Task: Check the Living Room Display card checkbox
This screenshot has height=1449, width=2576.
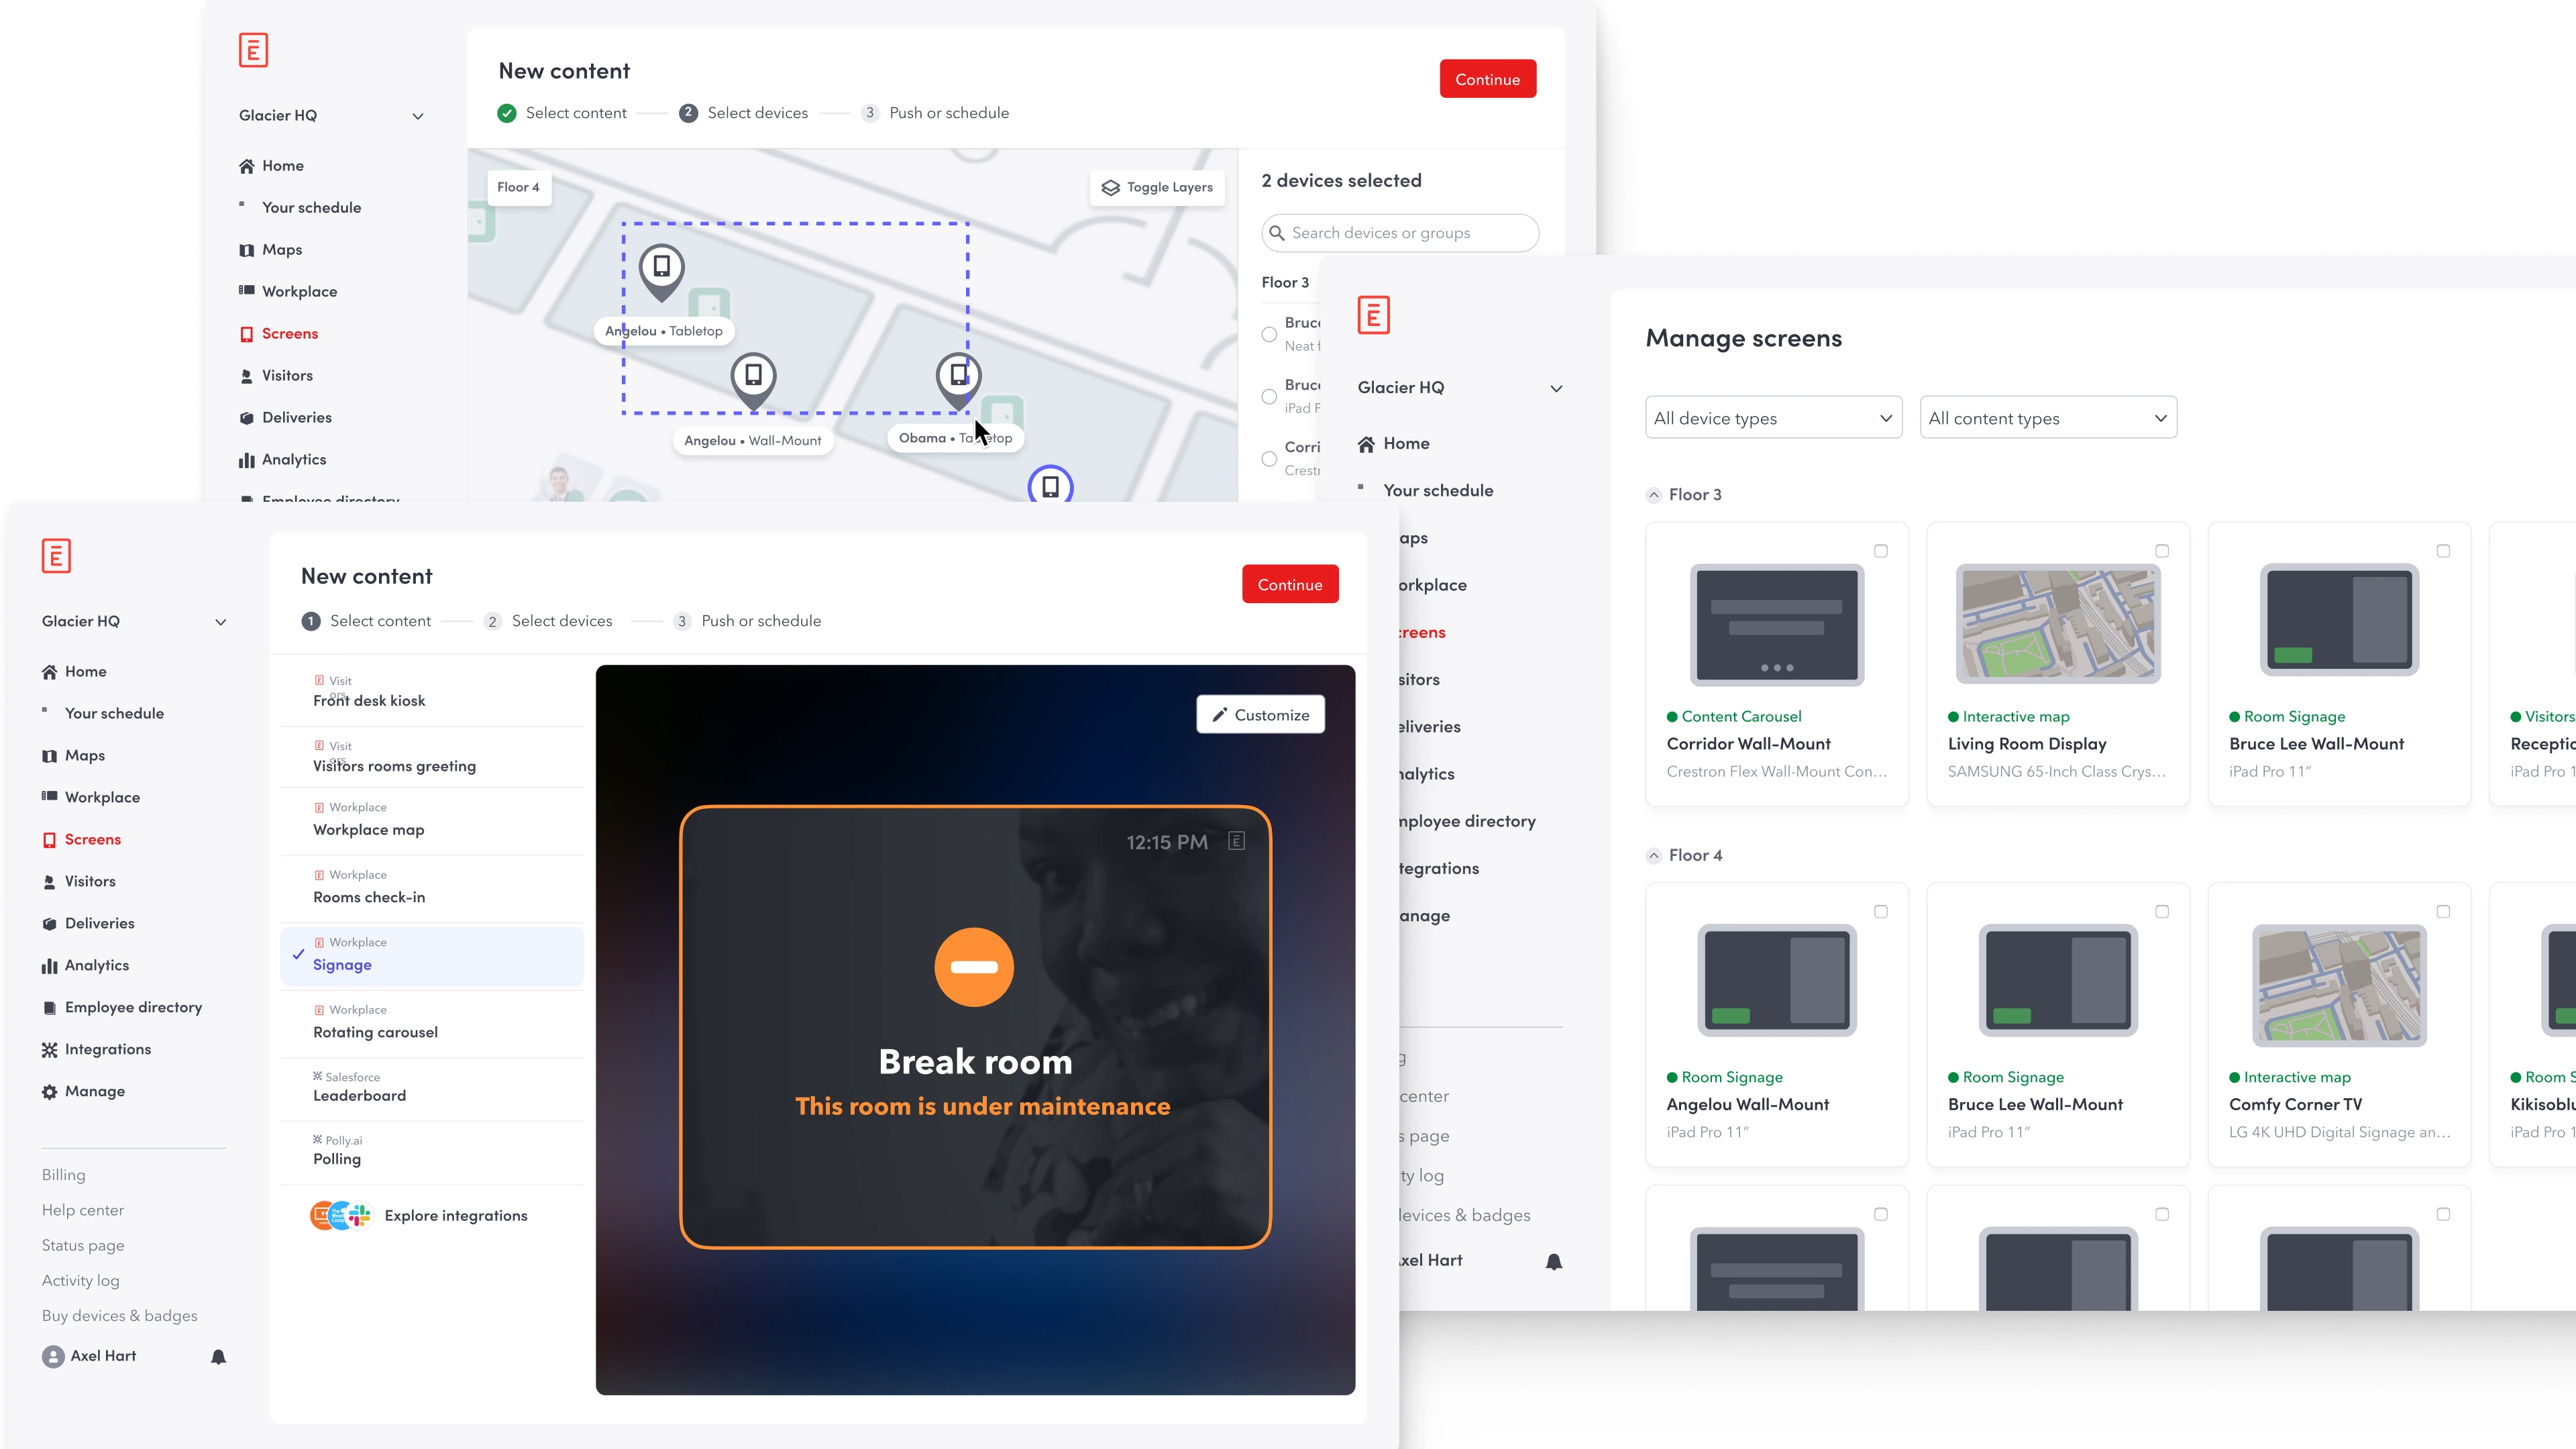Action: click(x=2162, y=551)
